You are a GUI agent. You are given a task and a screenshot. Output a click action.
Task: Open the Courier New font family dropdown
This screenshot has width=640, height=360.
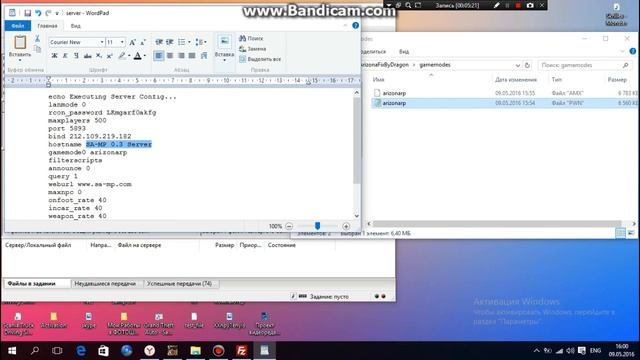(102, 42)
